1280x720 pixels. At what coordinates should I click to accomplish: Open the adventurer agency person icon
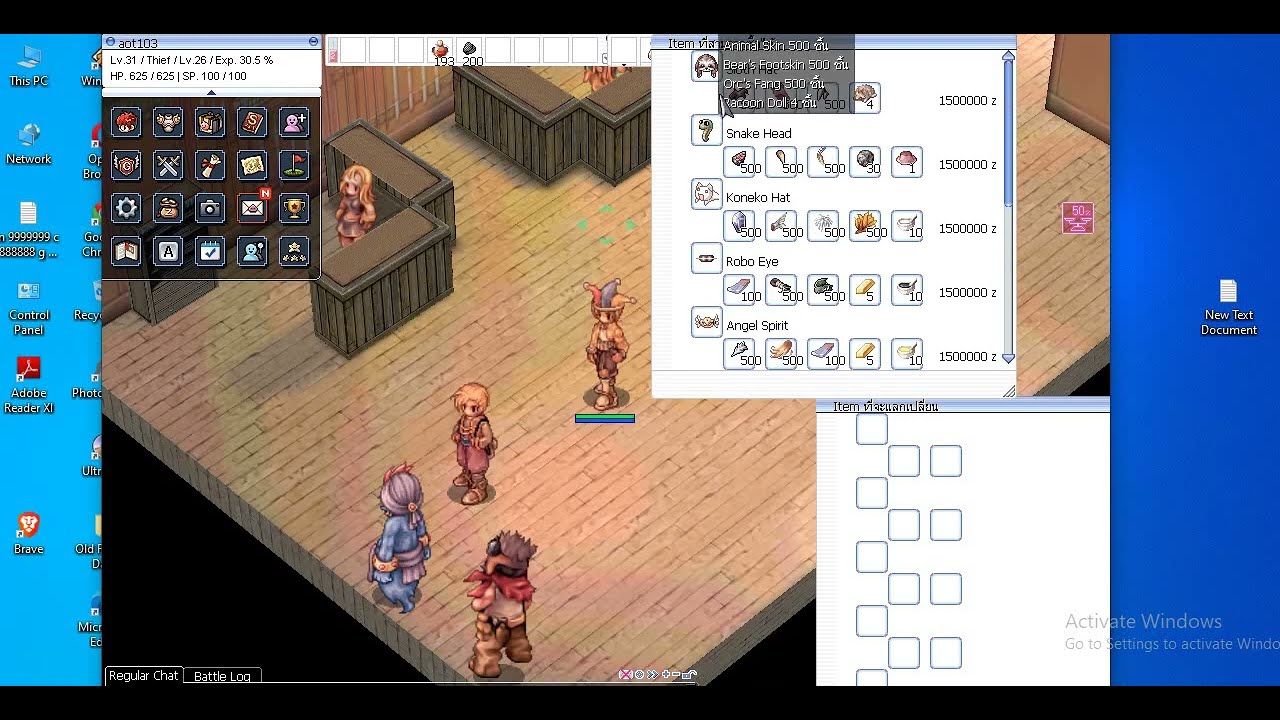coord(252,252)
